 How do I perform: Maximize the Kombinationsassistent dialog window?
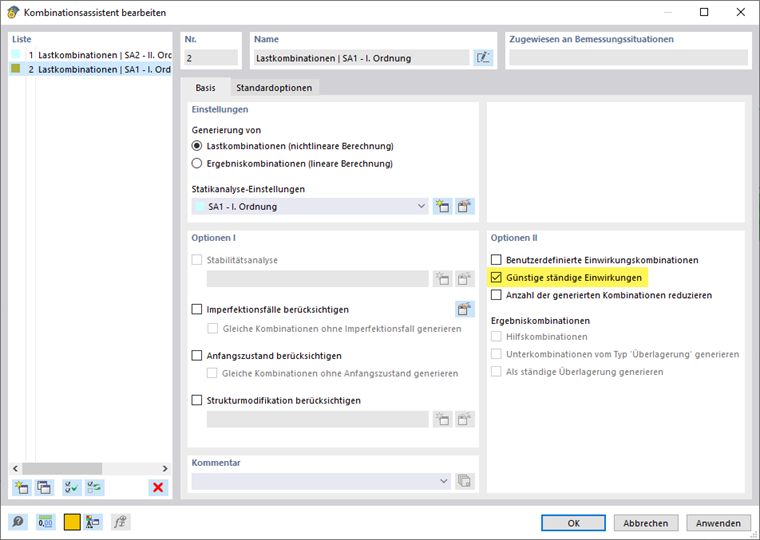tap(704, 12)
